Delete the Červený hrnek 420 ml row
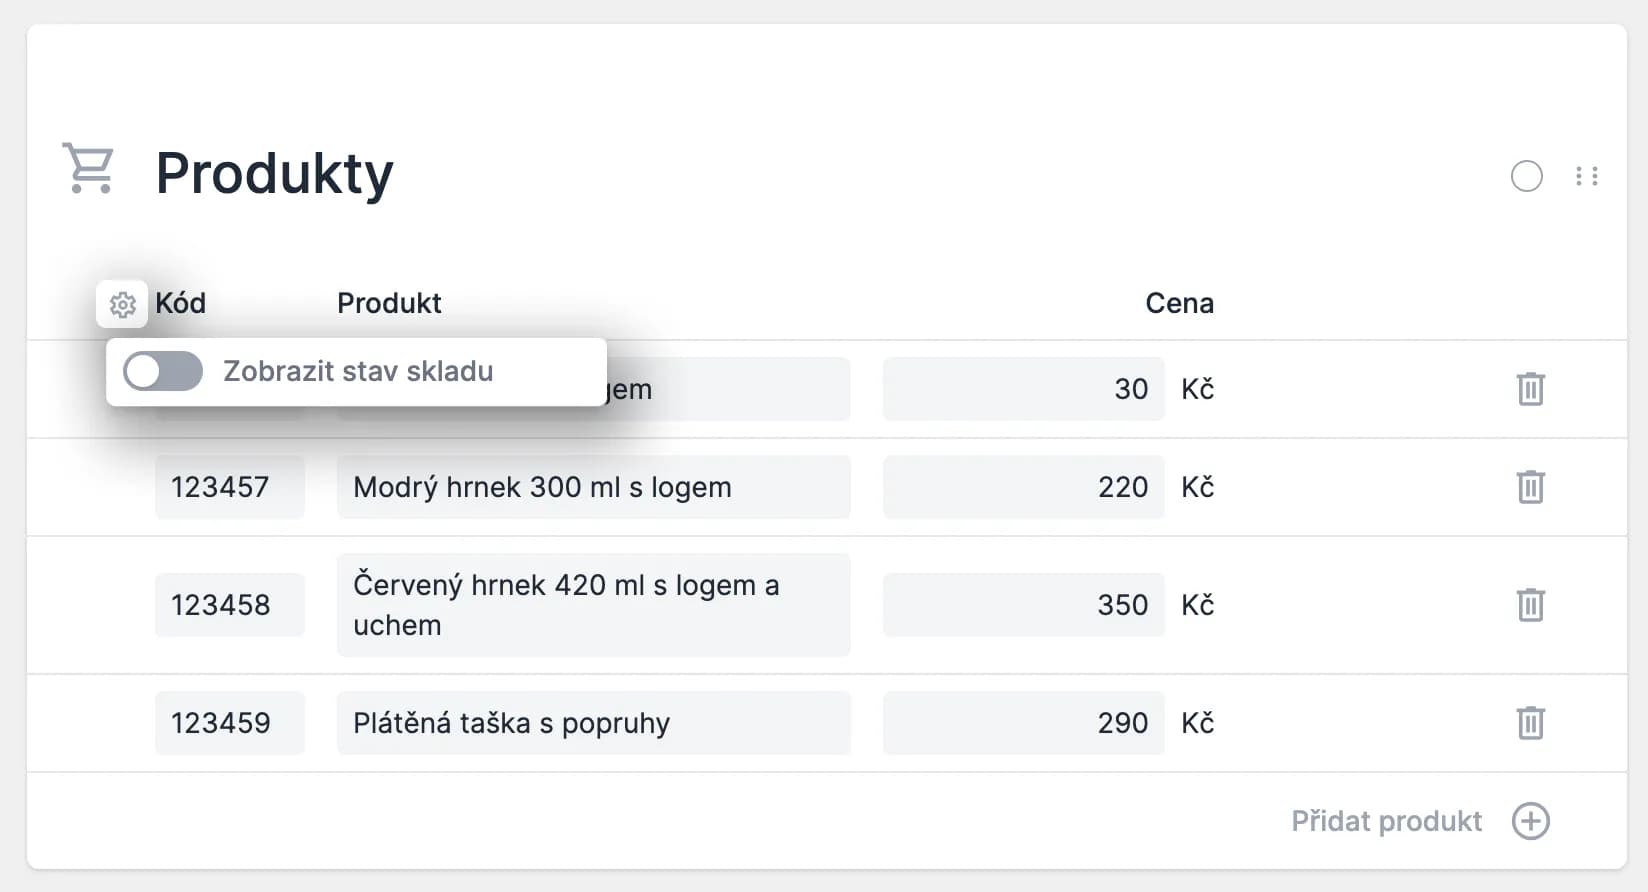 coord(1530,605)
